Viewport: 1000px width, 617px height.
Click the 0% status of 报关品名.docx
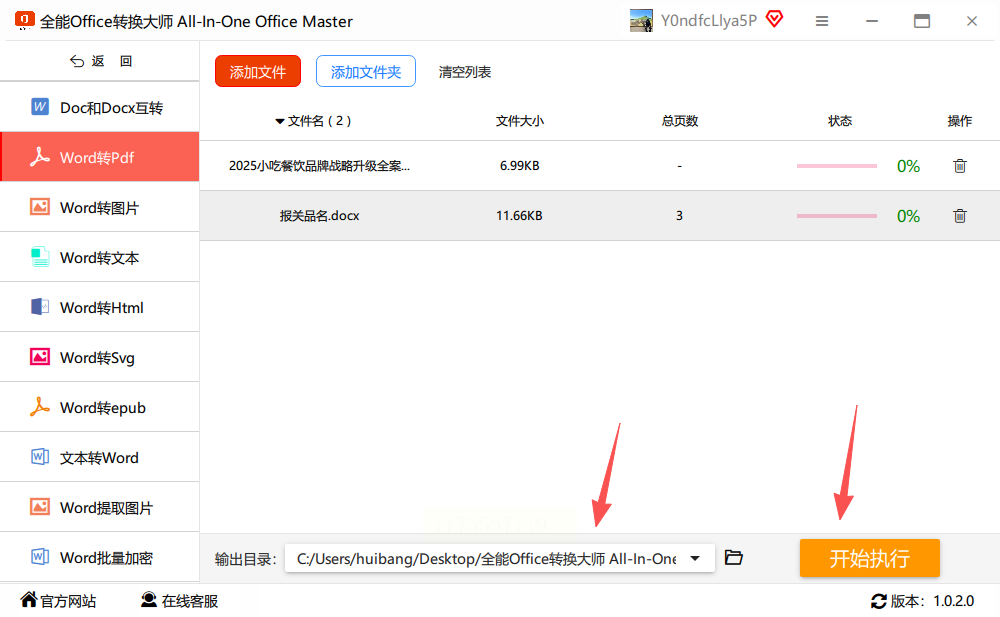pyautogui.click(x=908, y=216)
